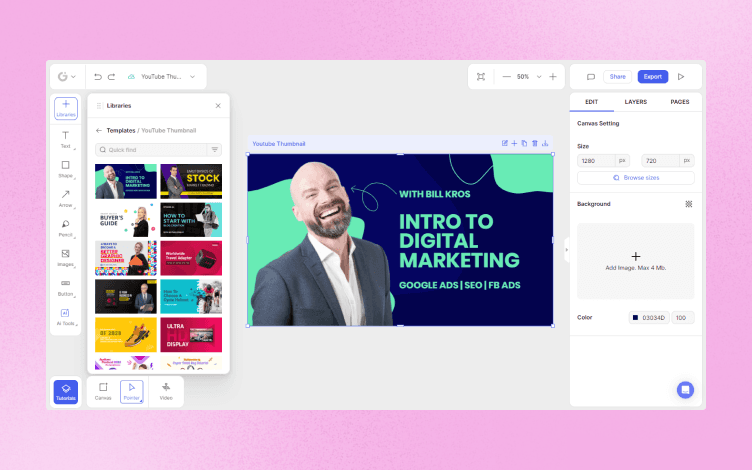Delete canvas with trash icon
This screenshot has height=470, width=752.
coord(535,143)
